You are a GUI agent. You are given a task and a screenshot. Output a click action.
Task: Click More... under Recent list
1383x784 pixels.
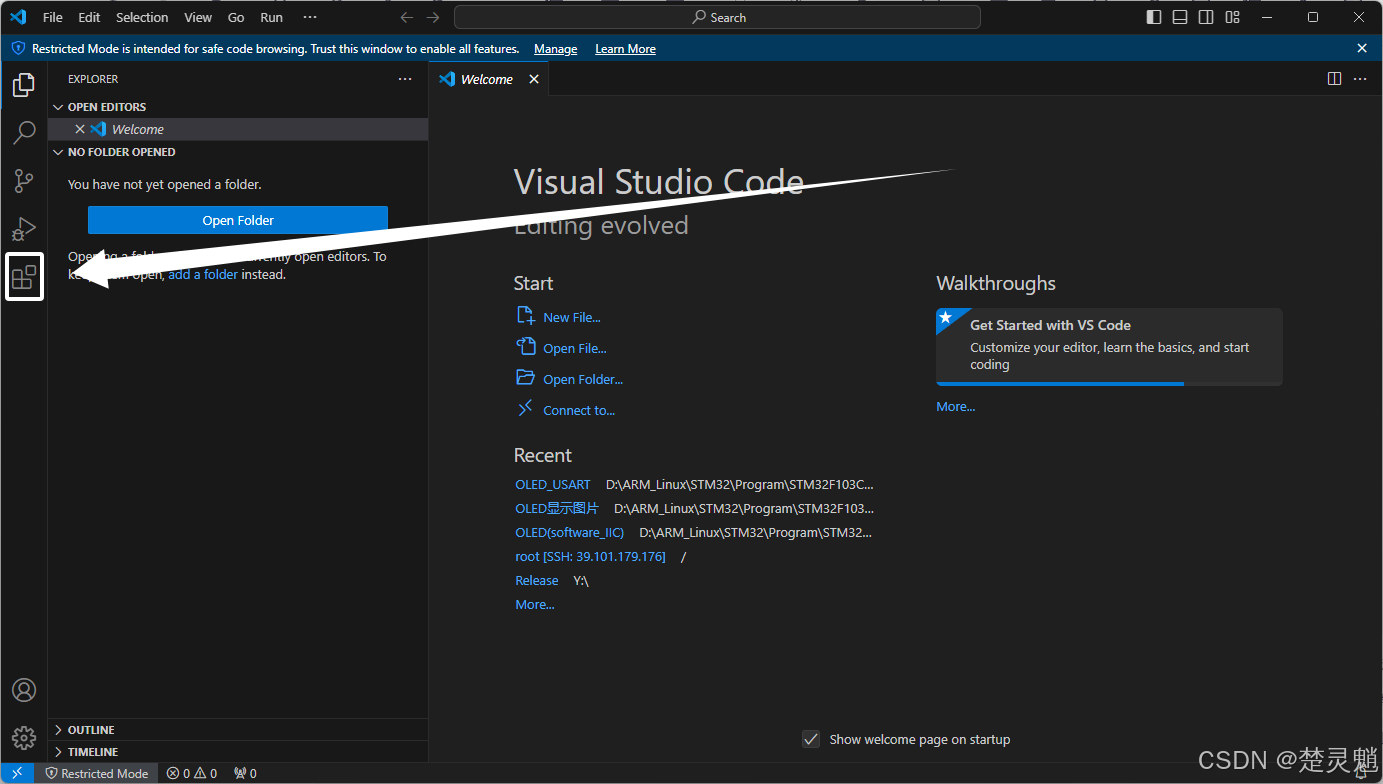pos(535,604)
